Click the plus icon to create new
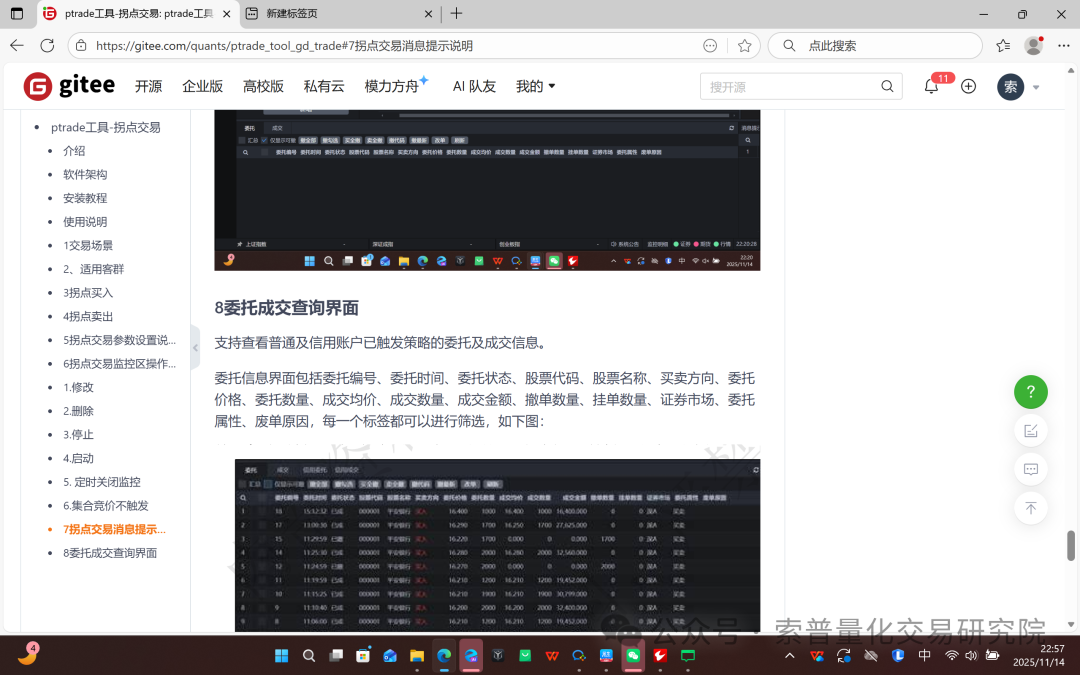The height and width of the screenshot is (675, 1080). click(968, 86)
